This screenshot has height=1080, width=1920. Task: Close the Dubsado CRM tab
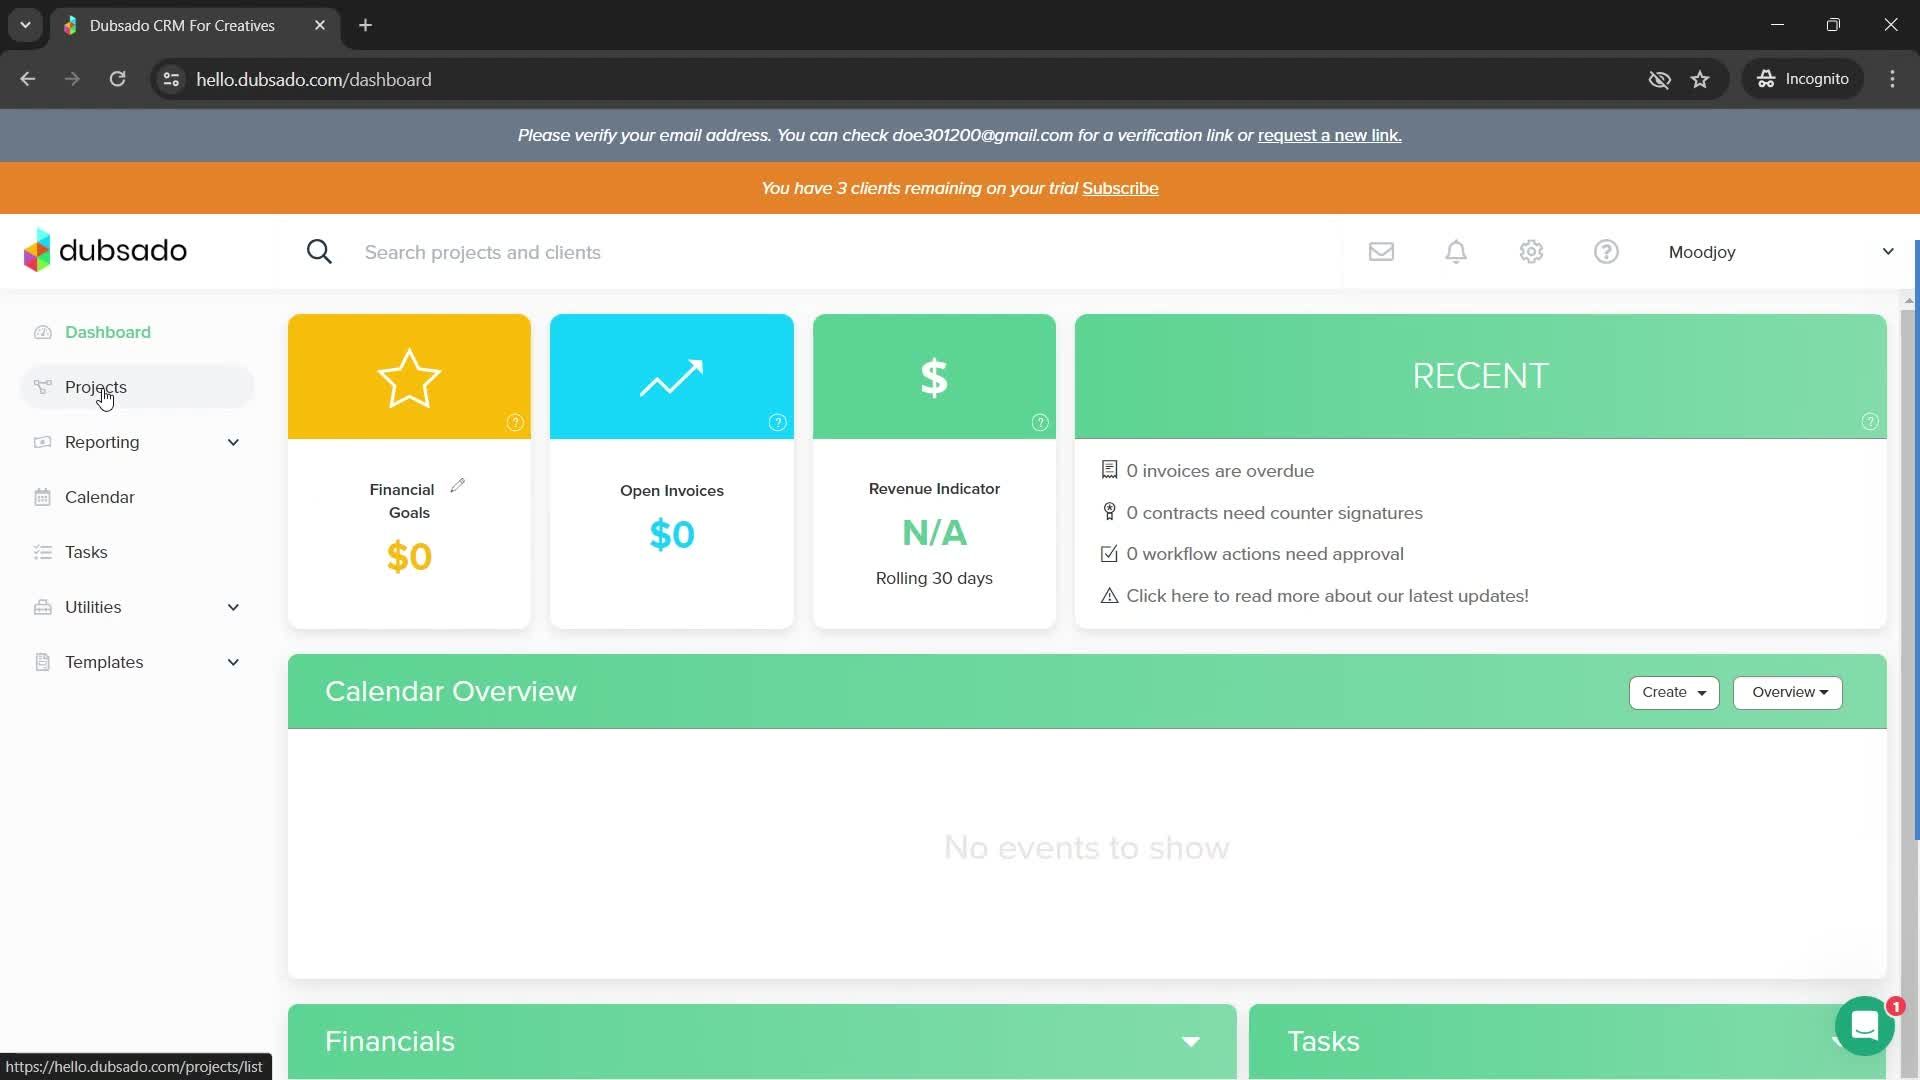pyautogui.click(x=320, y=25)
